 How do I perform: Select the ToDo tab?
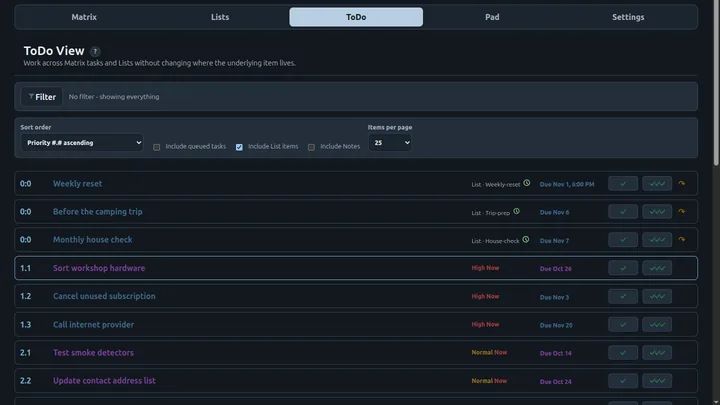(x=356, y=17)
